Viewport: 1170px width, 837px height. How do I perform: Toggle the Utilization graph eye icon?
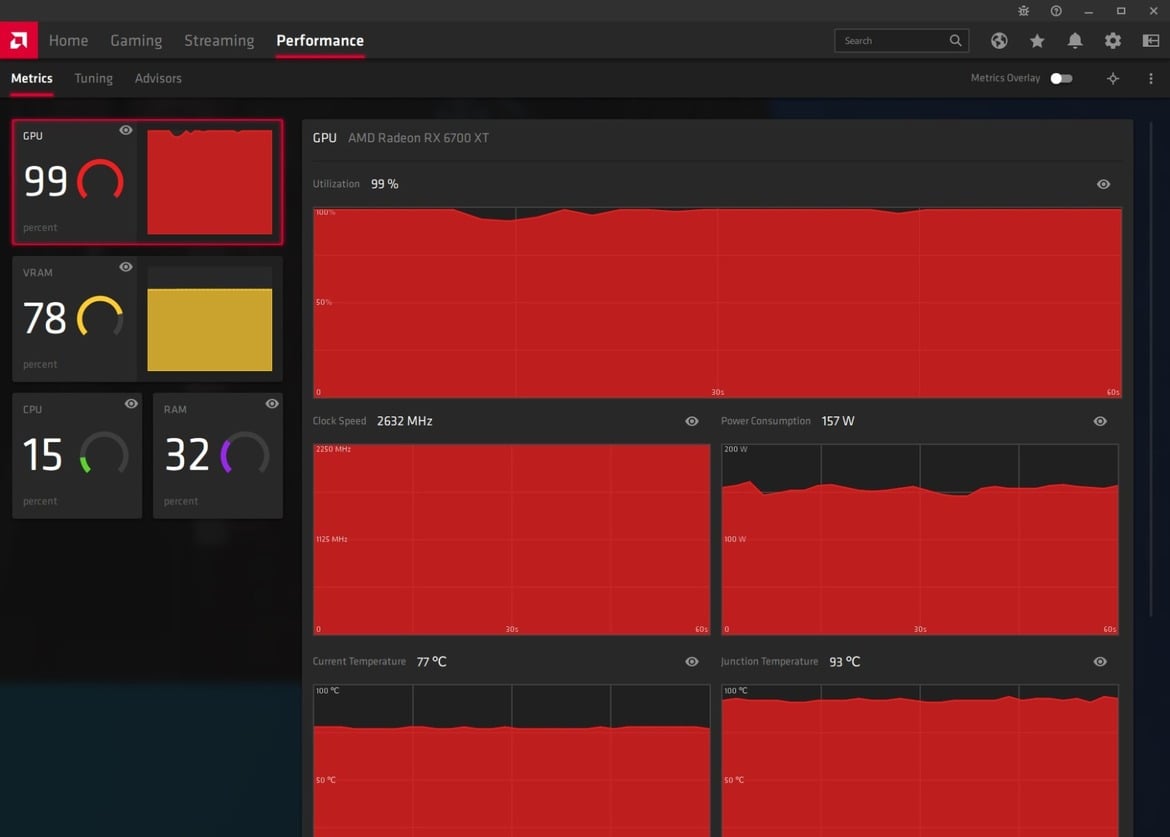[1103, 184]
